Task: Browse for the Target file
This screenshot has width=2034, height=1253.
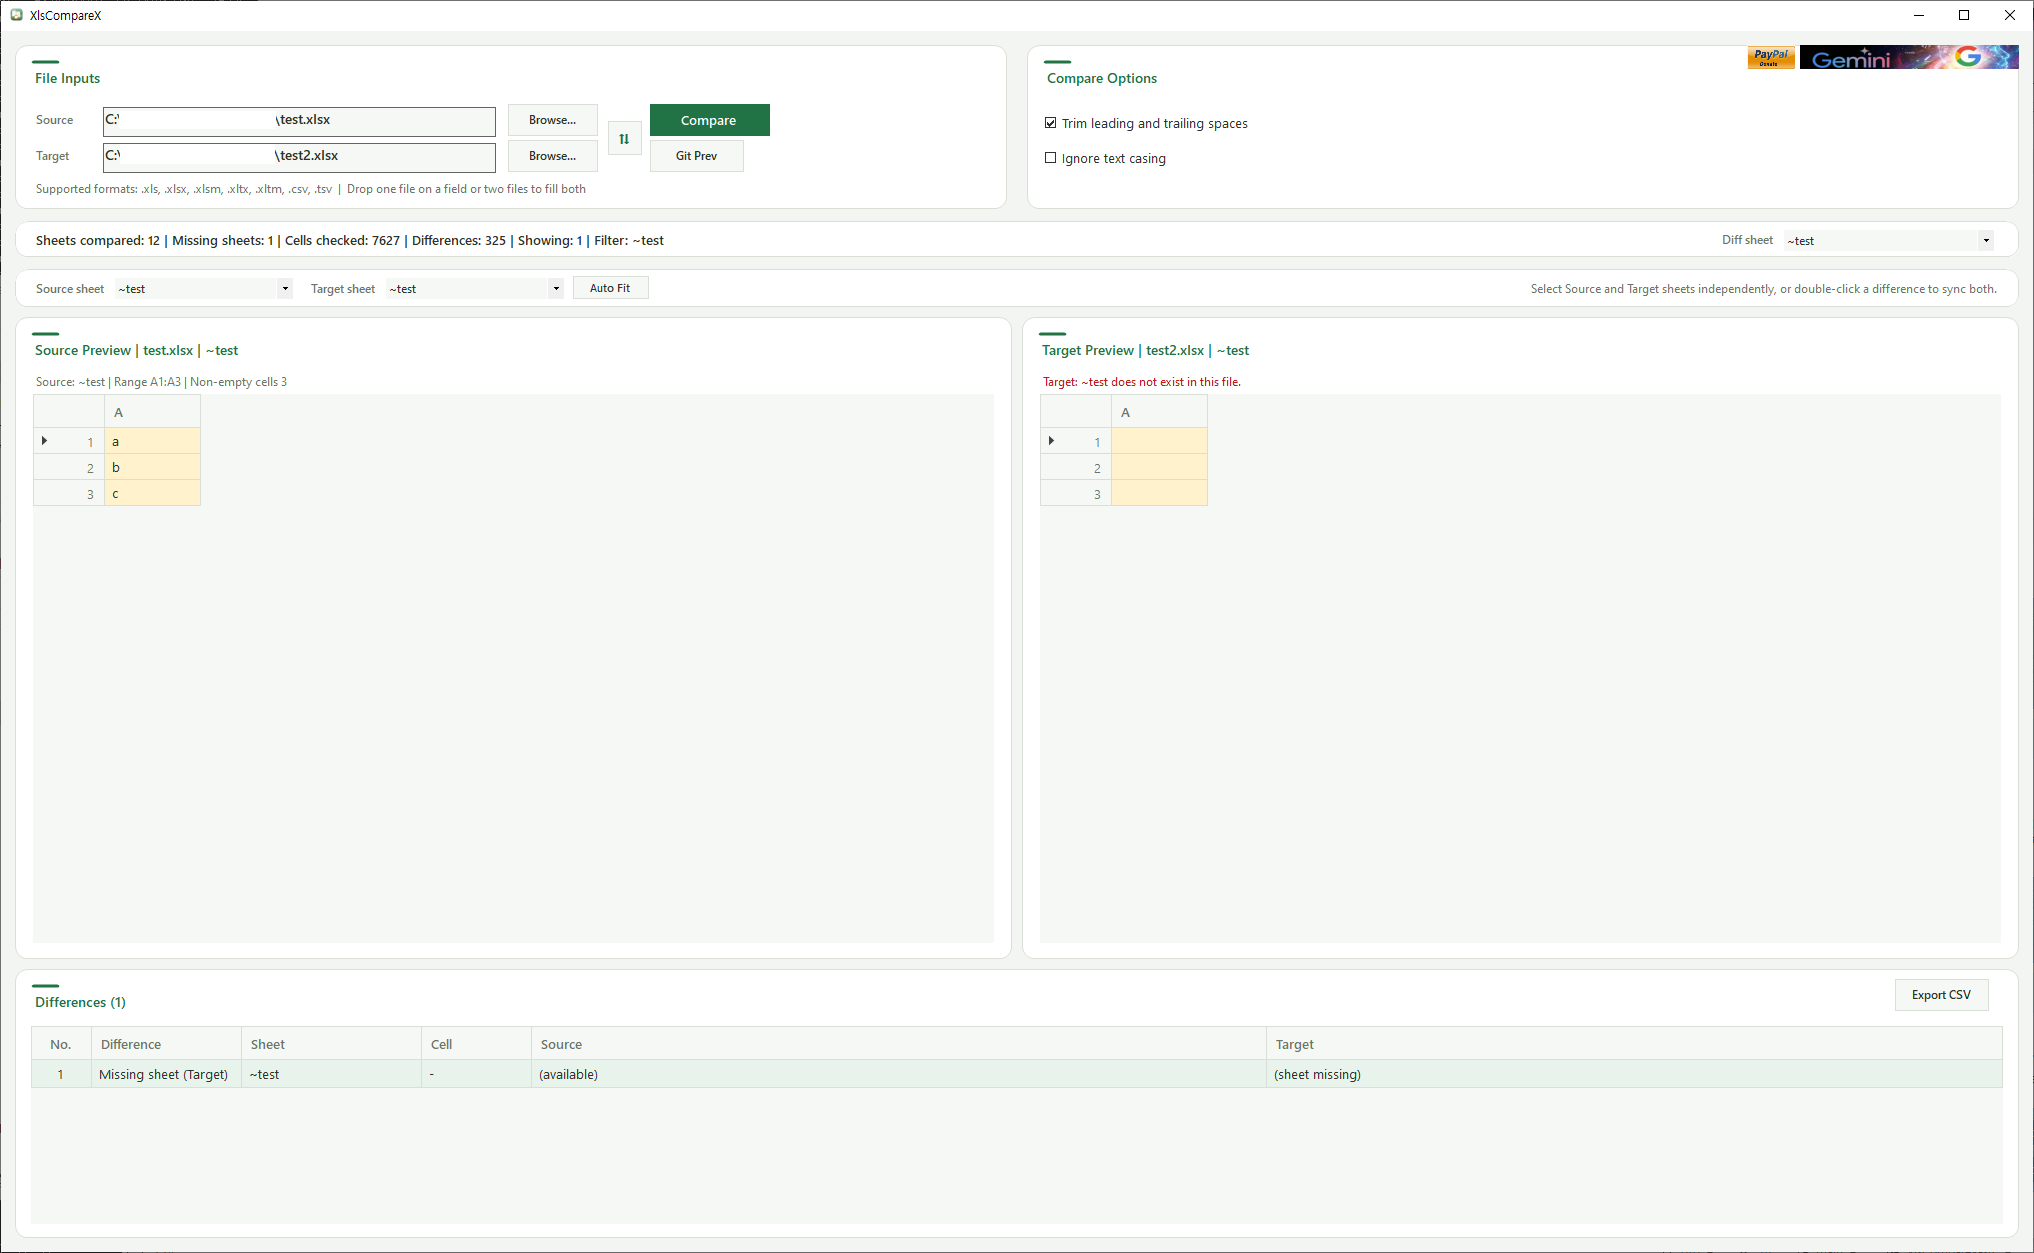Action: 552,155
